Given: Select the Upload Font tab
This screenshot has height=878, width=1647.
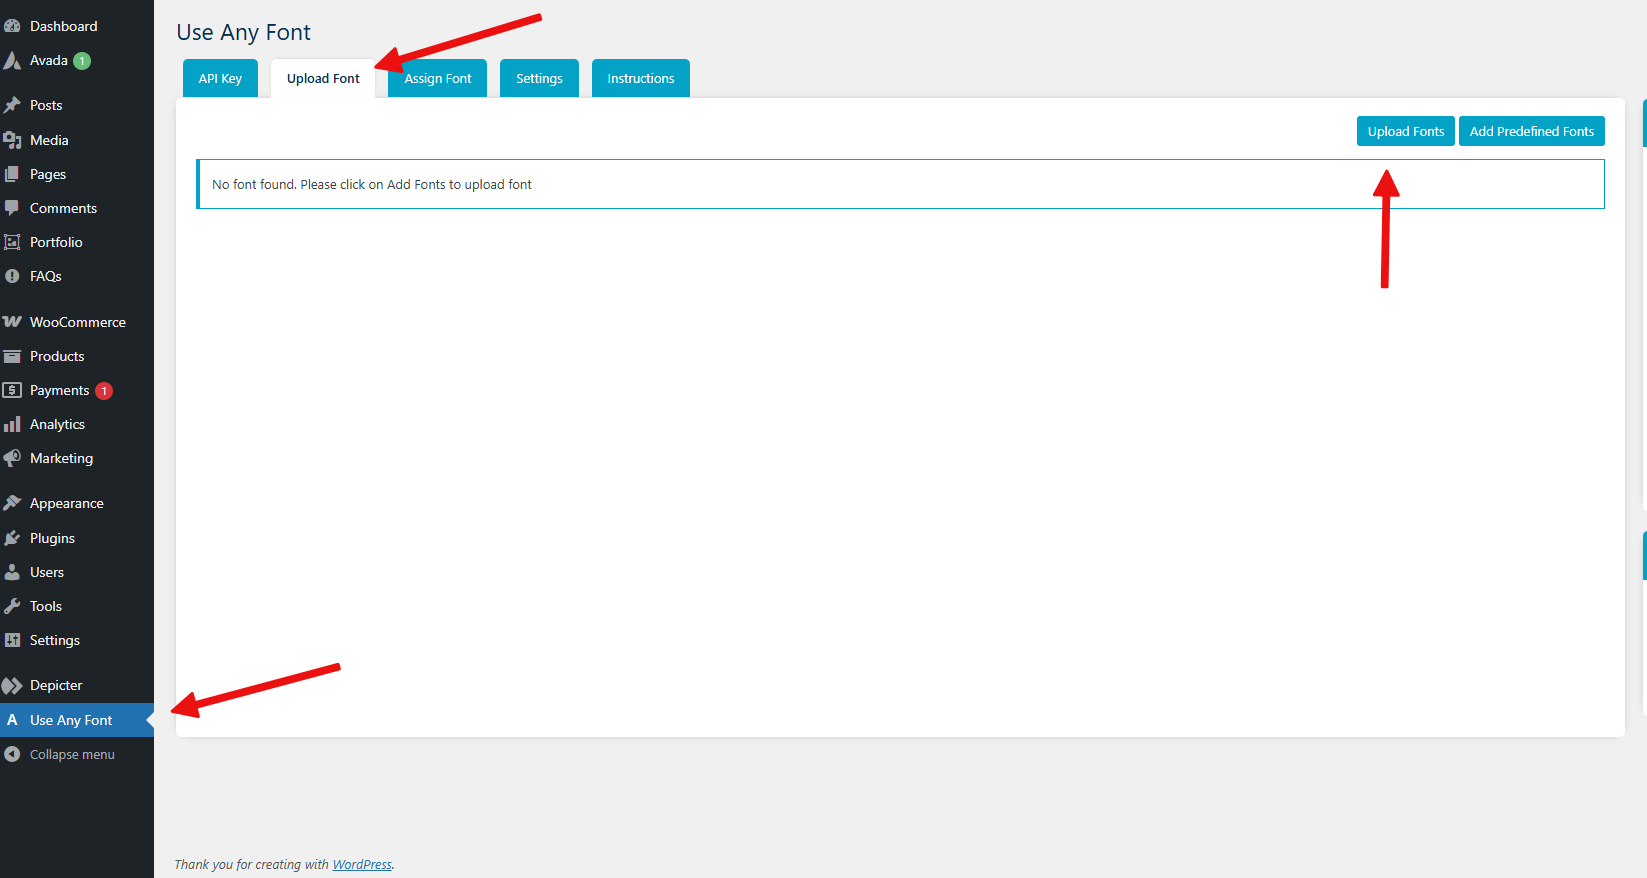Looking at the screenshot, I should [323, 78].
